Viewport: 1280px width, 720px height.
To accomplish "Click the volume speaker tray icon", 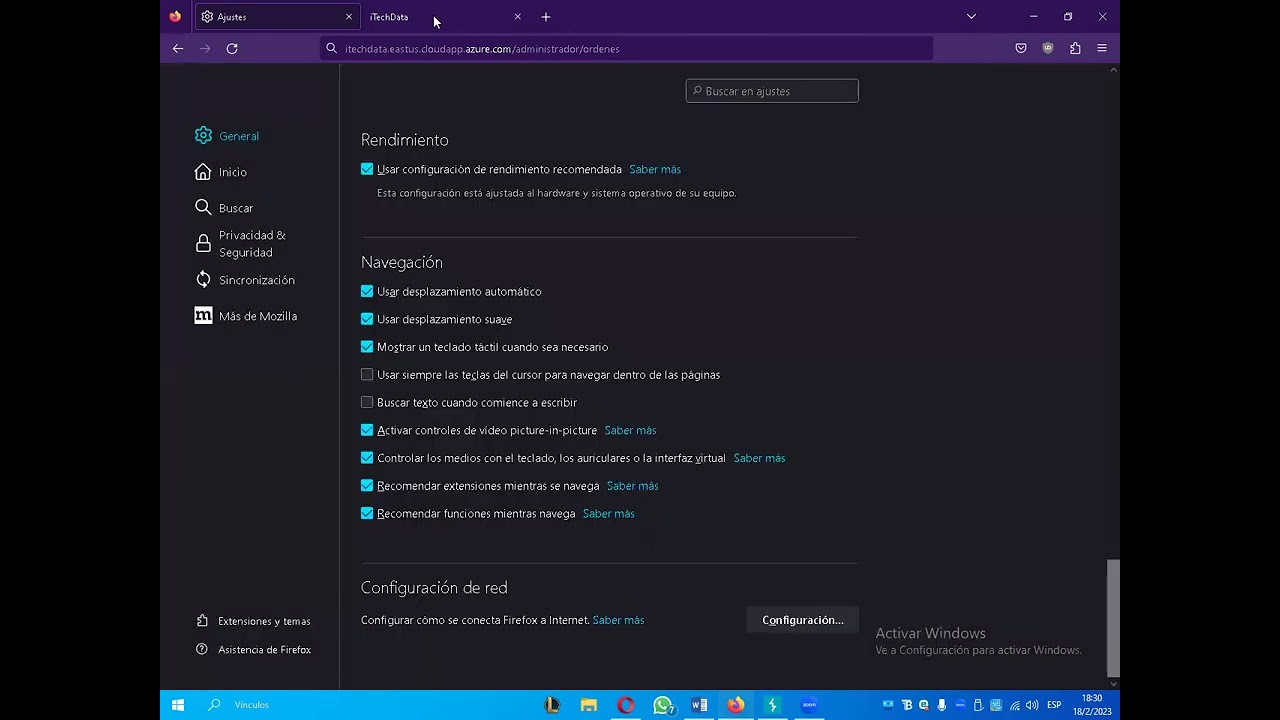I will pyautogui.click(x=1032, y=705).
